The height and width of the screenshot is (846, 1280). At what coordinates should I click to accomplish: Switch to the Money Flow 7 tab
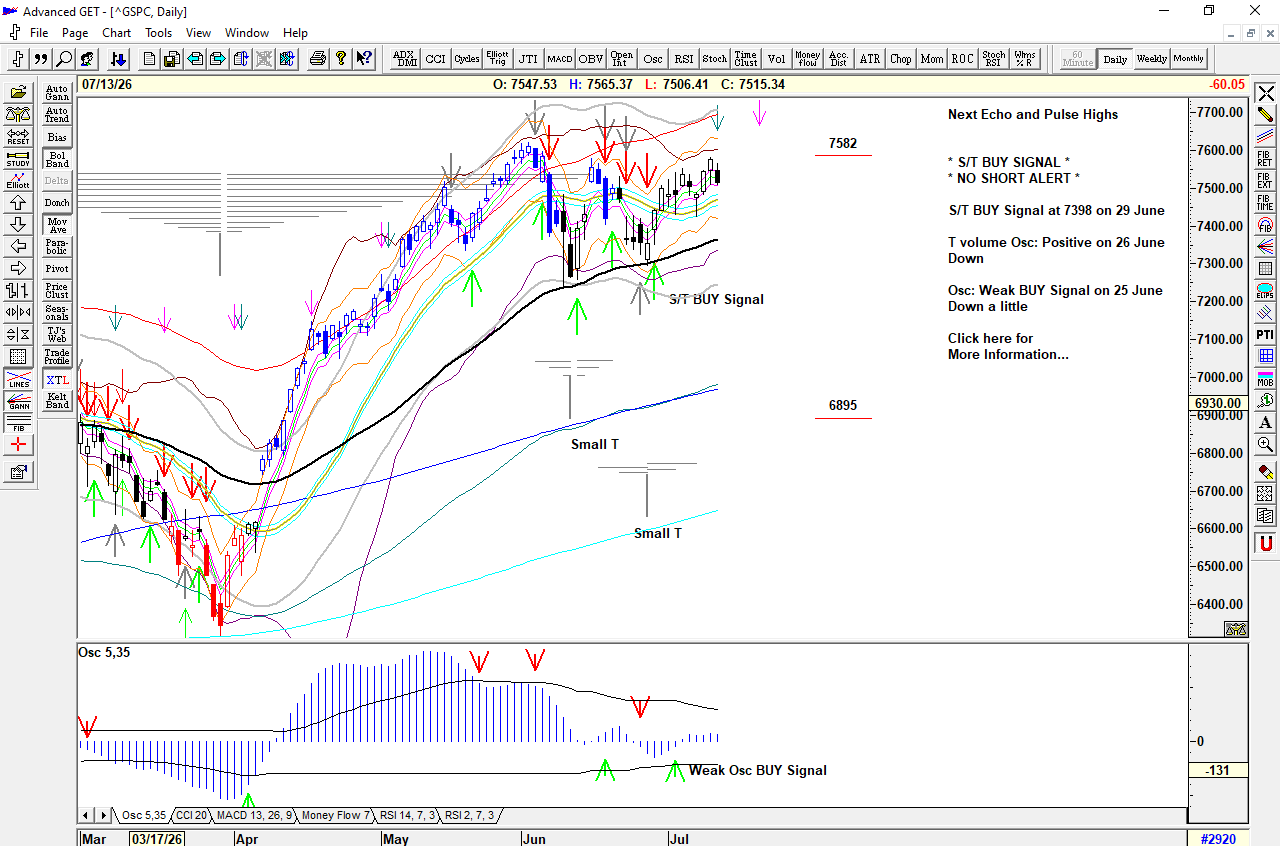point(335,815)
